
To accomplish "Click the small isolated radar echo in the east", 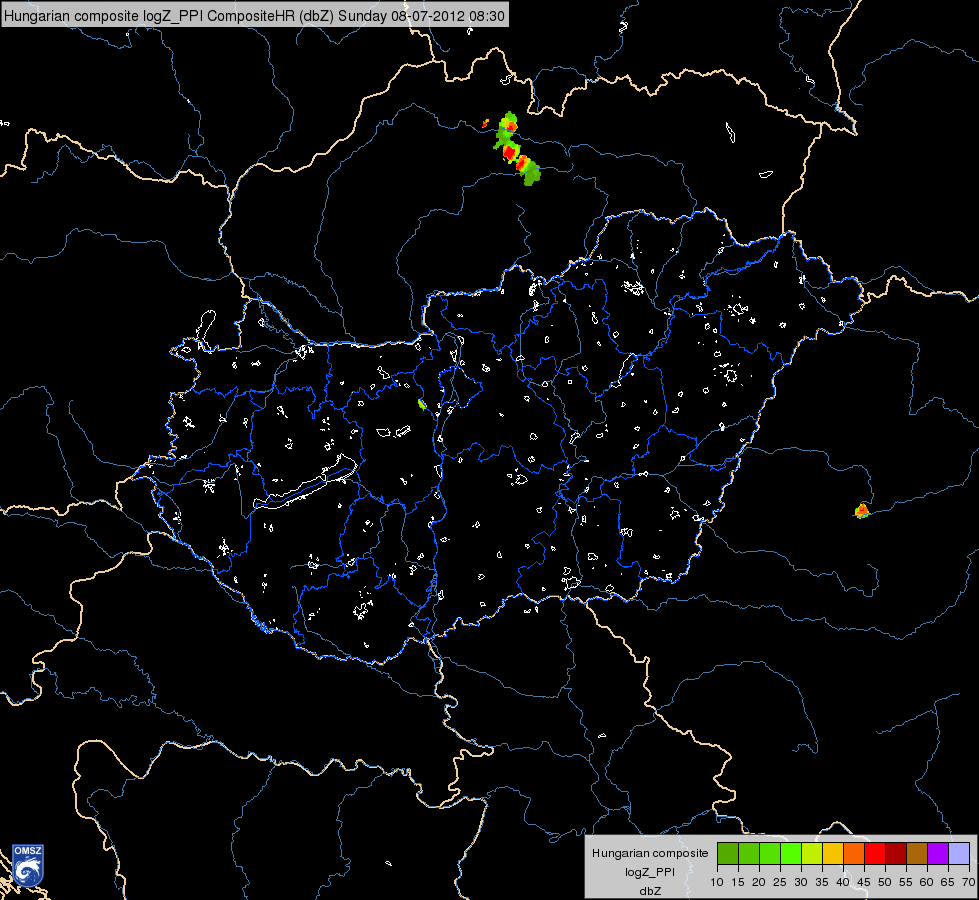I will (x=862, y=511).
